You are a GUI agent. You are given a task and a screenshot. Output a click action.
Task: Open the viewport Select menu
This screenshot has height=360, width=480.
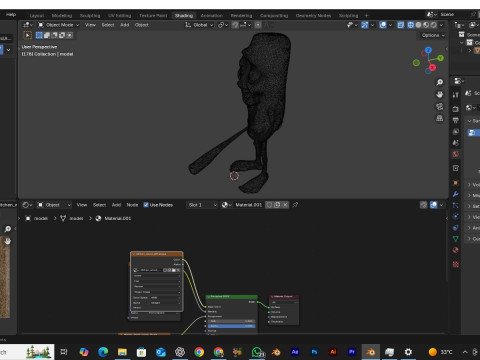click(108, 25)
